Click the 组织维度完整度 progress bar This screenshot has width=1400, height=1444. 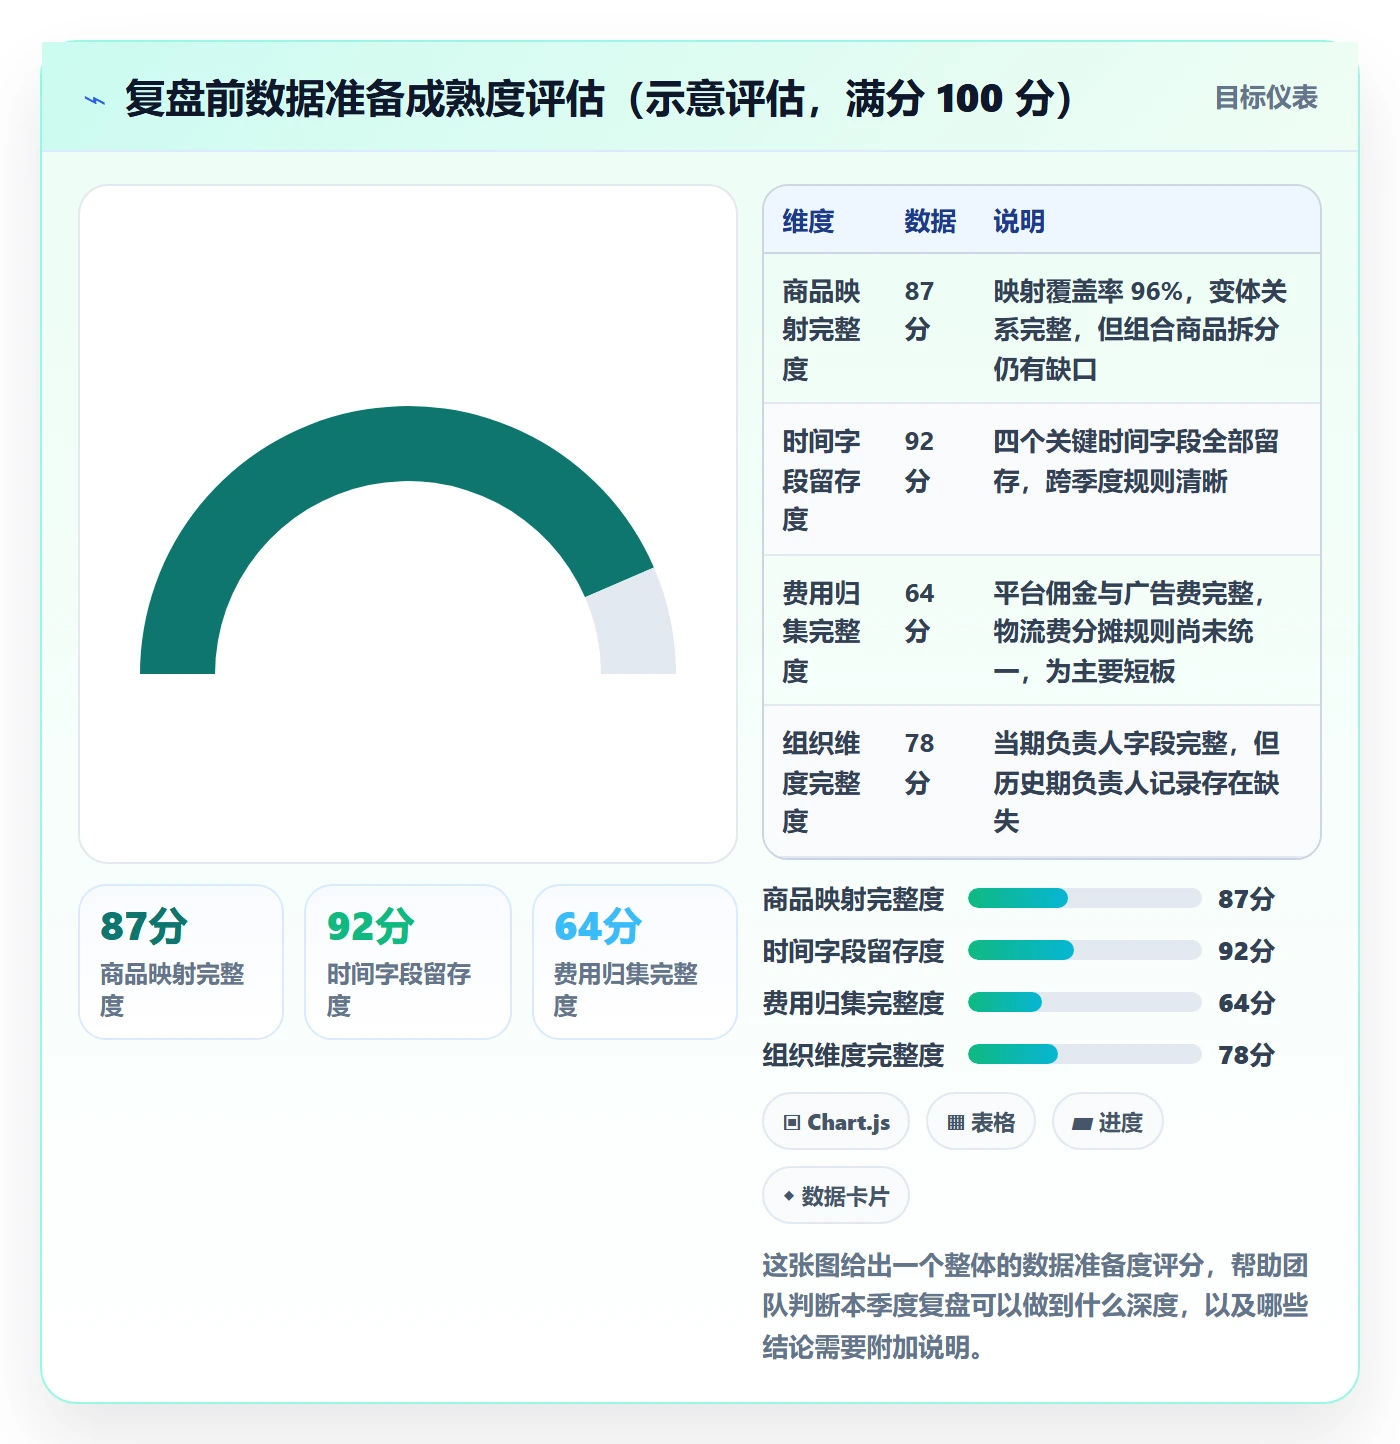[x=1084, y=1054]
